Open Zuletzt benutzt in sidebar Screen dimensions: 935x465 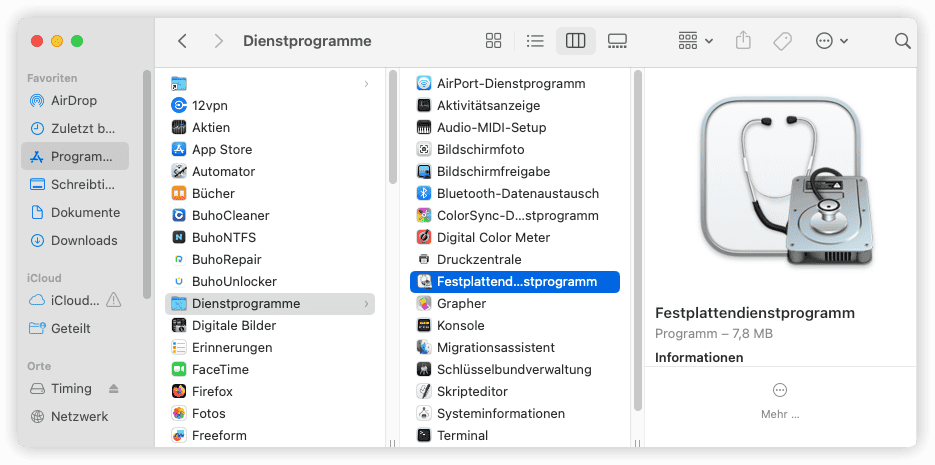coord(75,129)
